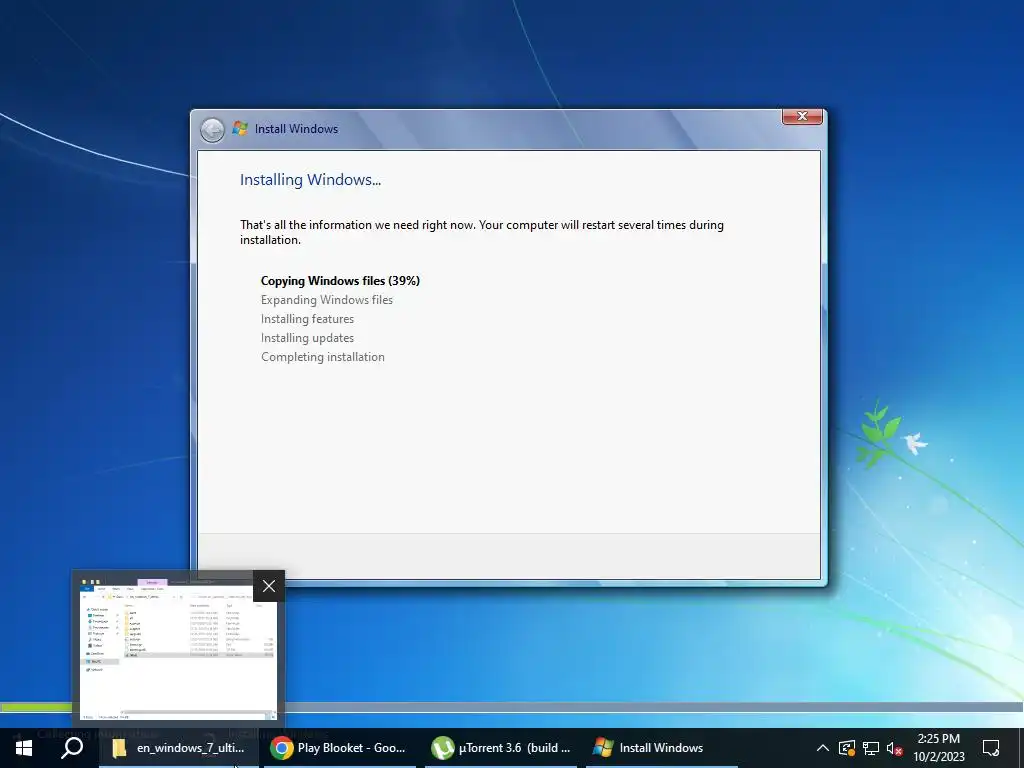Click the muted volume speaker icon
The width and height of the screenshot is (1024, 768).
[x=895, y=748]
